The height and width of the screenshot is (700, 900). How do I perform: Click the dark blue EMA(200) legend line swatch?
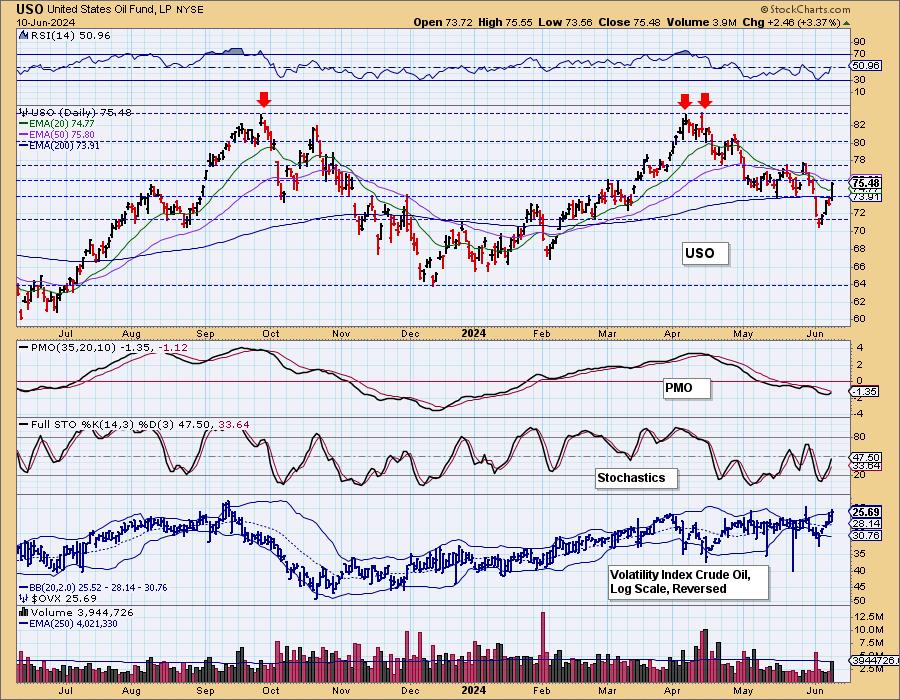[24, 145]
